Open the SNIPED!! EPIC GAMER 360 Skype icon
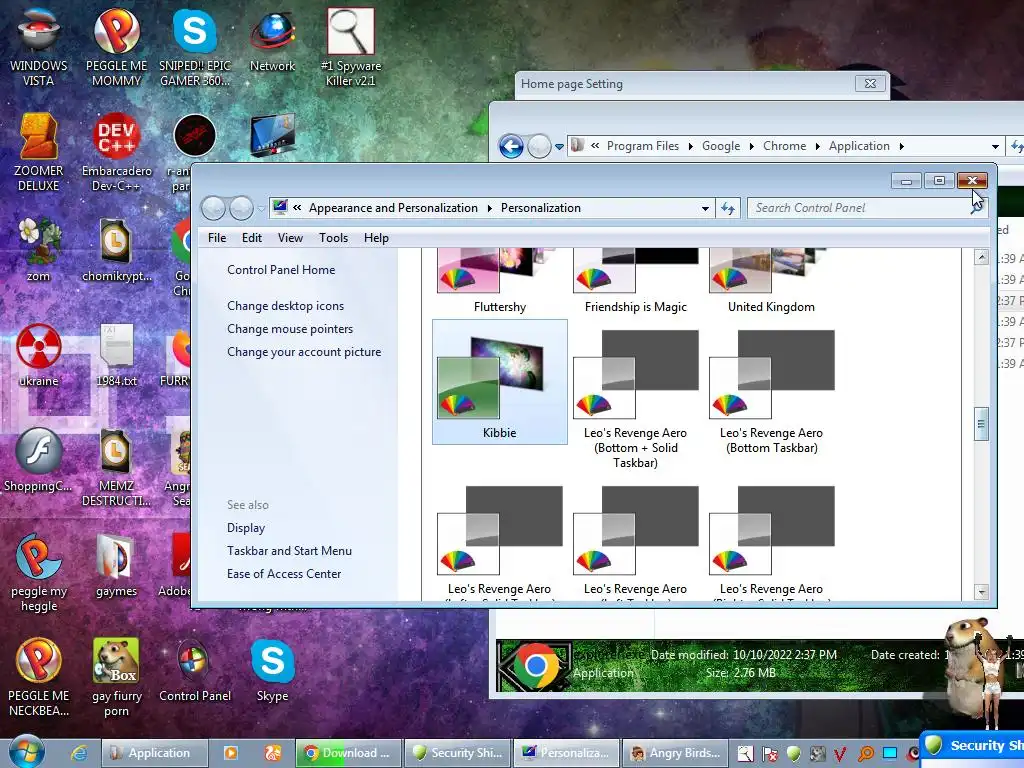Viewport: 1024px width, 768px height. pyautogui.click(x=195, y=47)
